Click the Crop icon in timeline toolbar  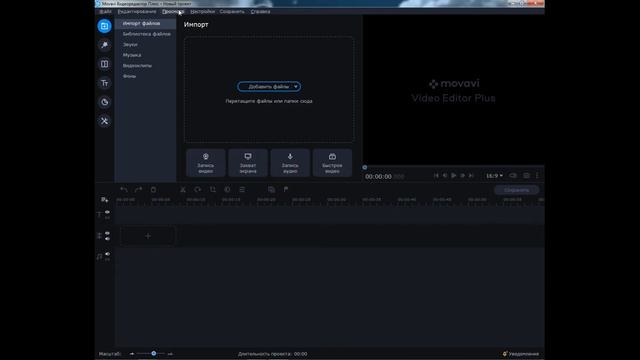click(x=213, y=189)
